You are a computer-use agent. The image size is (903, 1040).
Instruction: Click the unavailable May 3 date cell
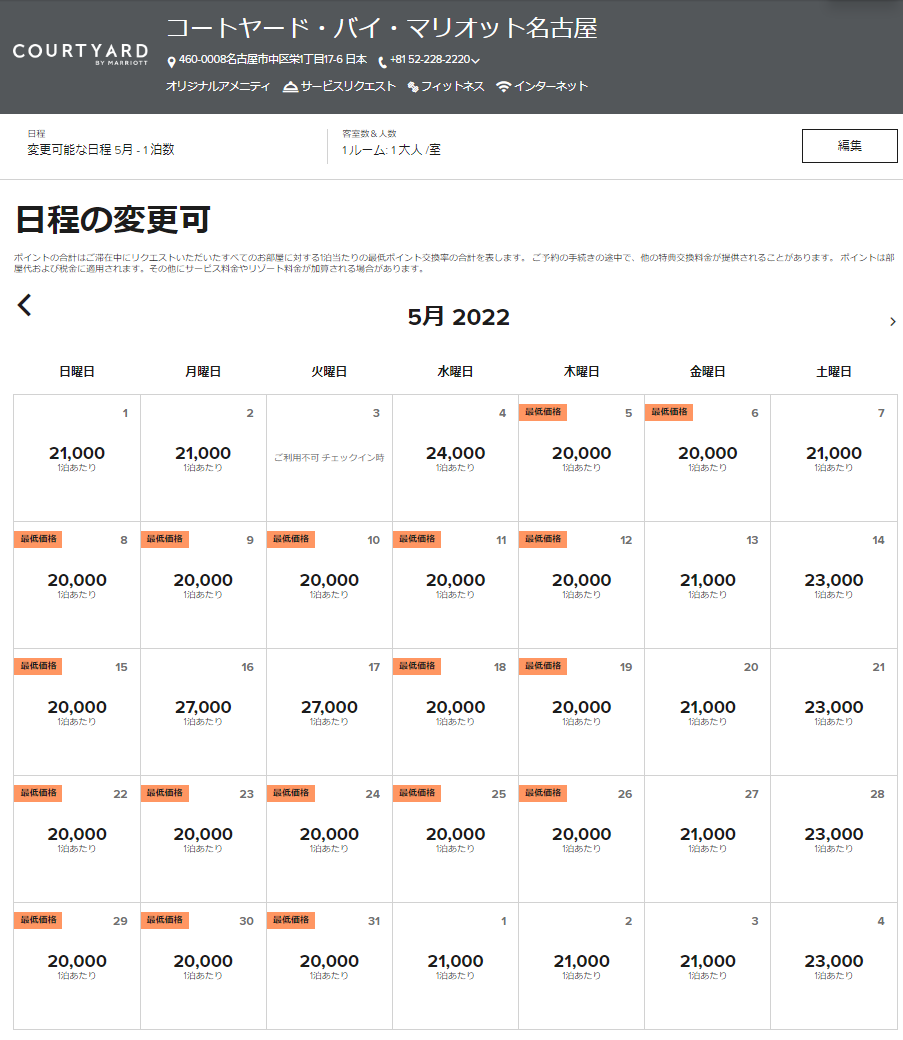329,457
